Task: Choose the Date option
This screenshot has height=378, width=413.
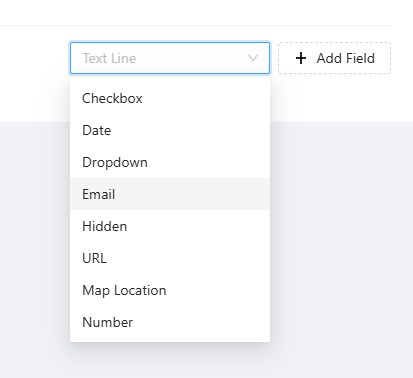Action: [x=170, y=130]
